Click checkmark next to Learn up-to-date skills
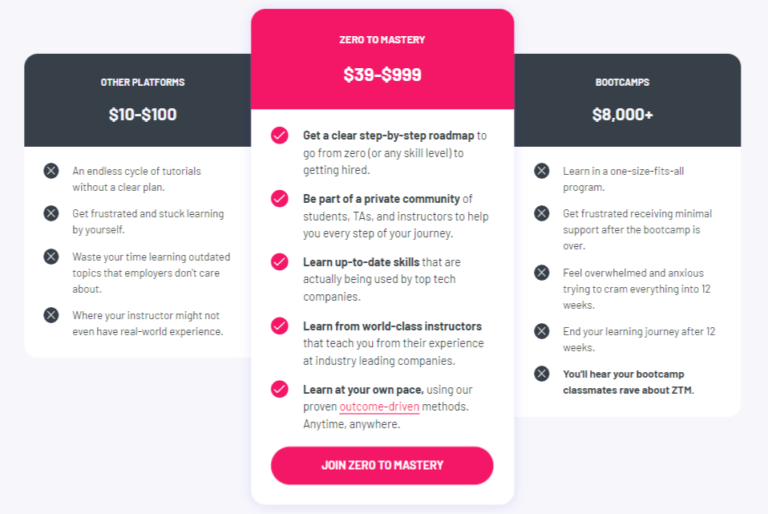 click(x=280, y=262)
